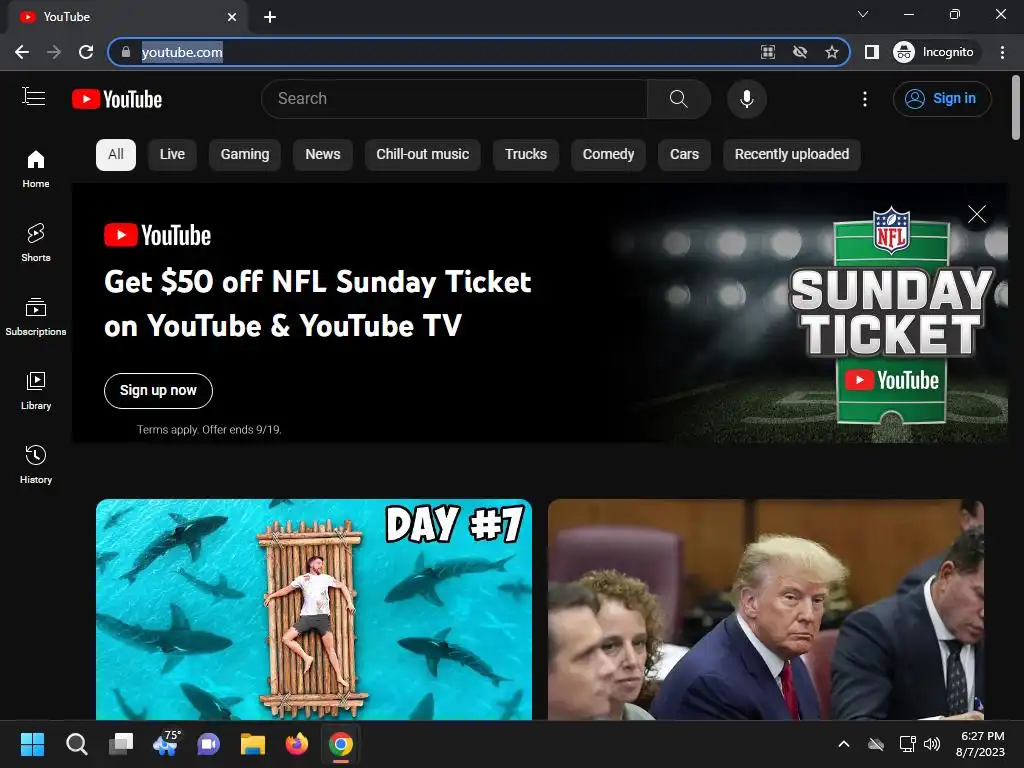
Task: Click Chrome icon on the taskbar
Action: coord(341,744)
